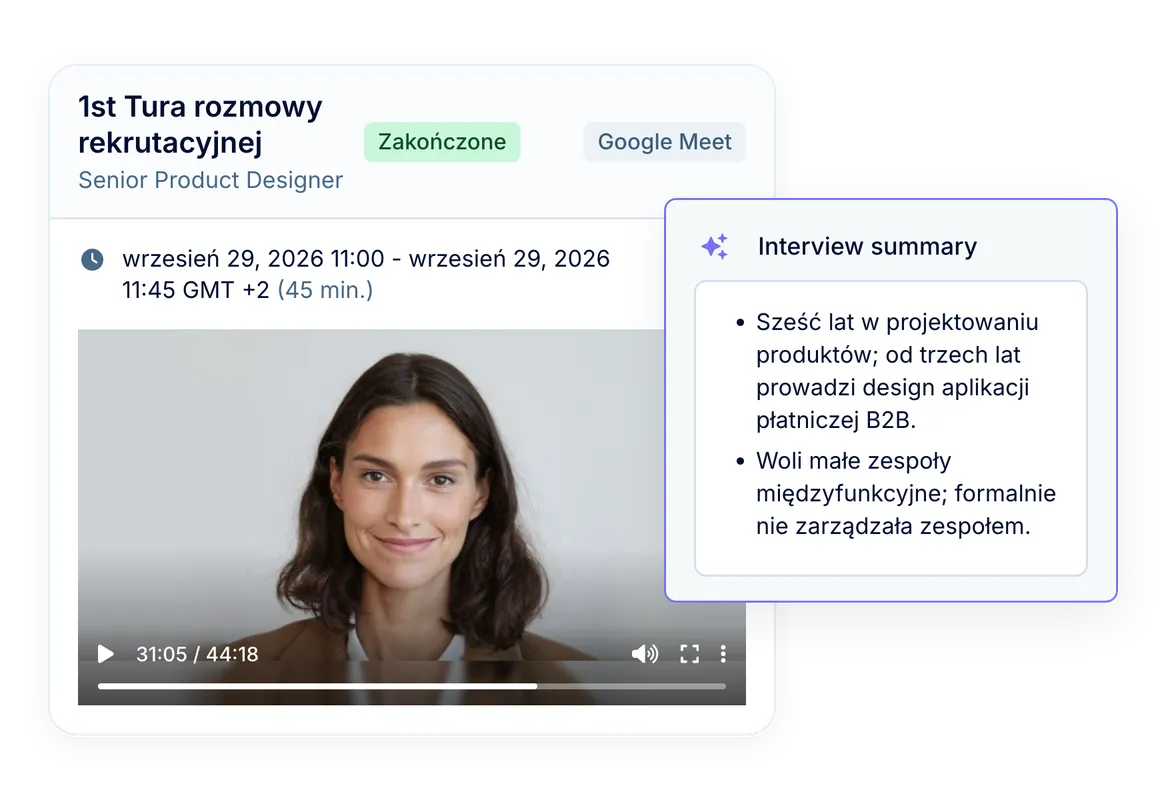Click the (45 min.) duration text

325,290
